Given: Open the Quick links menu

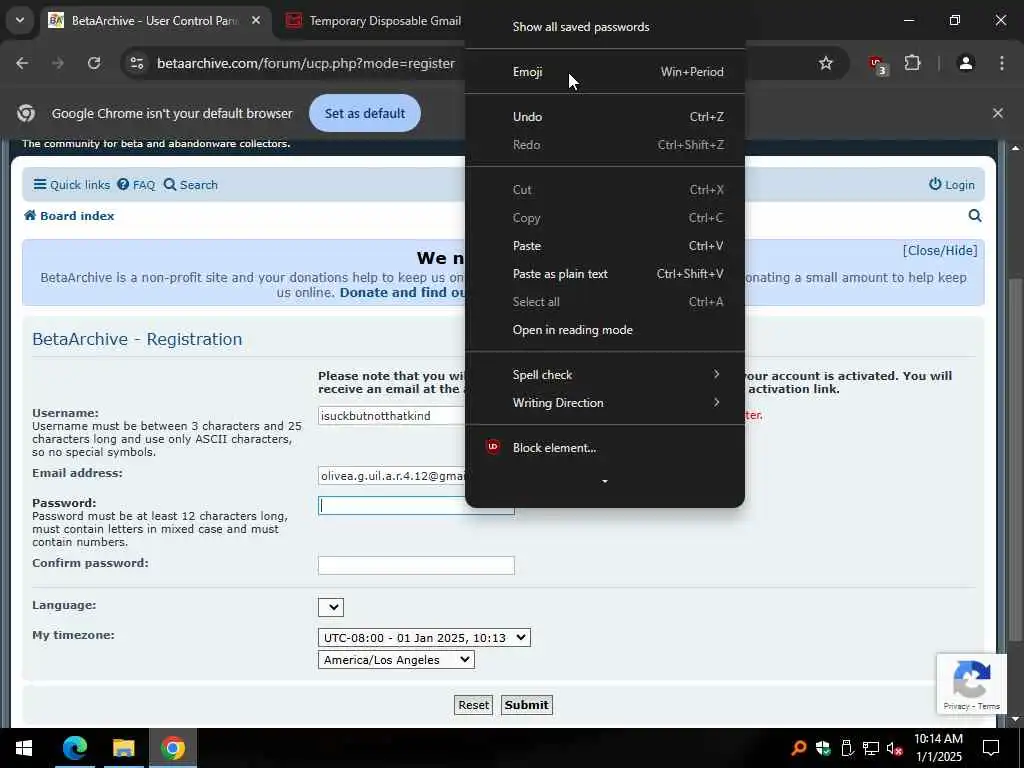Looking at the screenshot, I should coord(72,185).
